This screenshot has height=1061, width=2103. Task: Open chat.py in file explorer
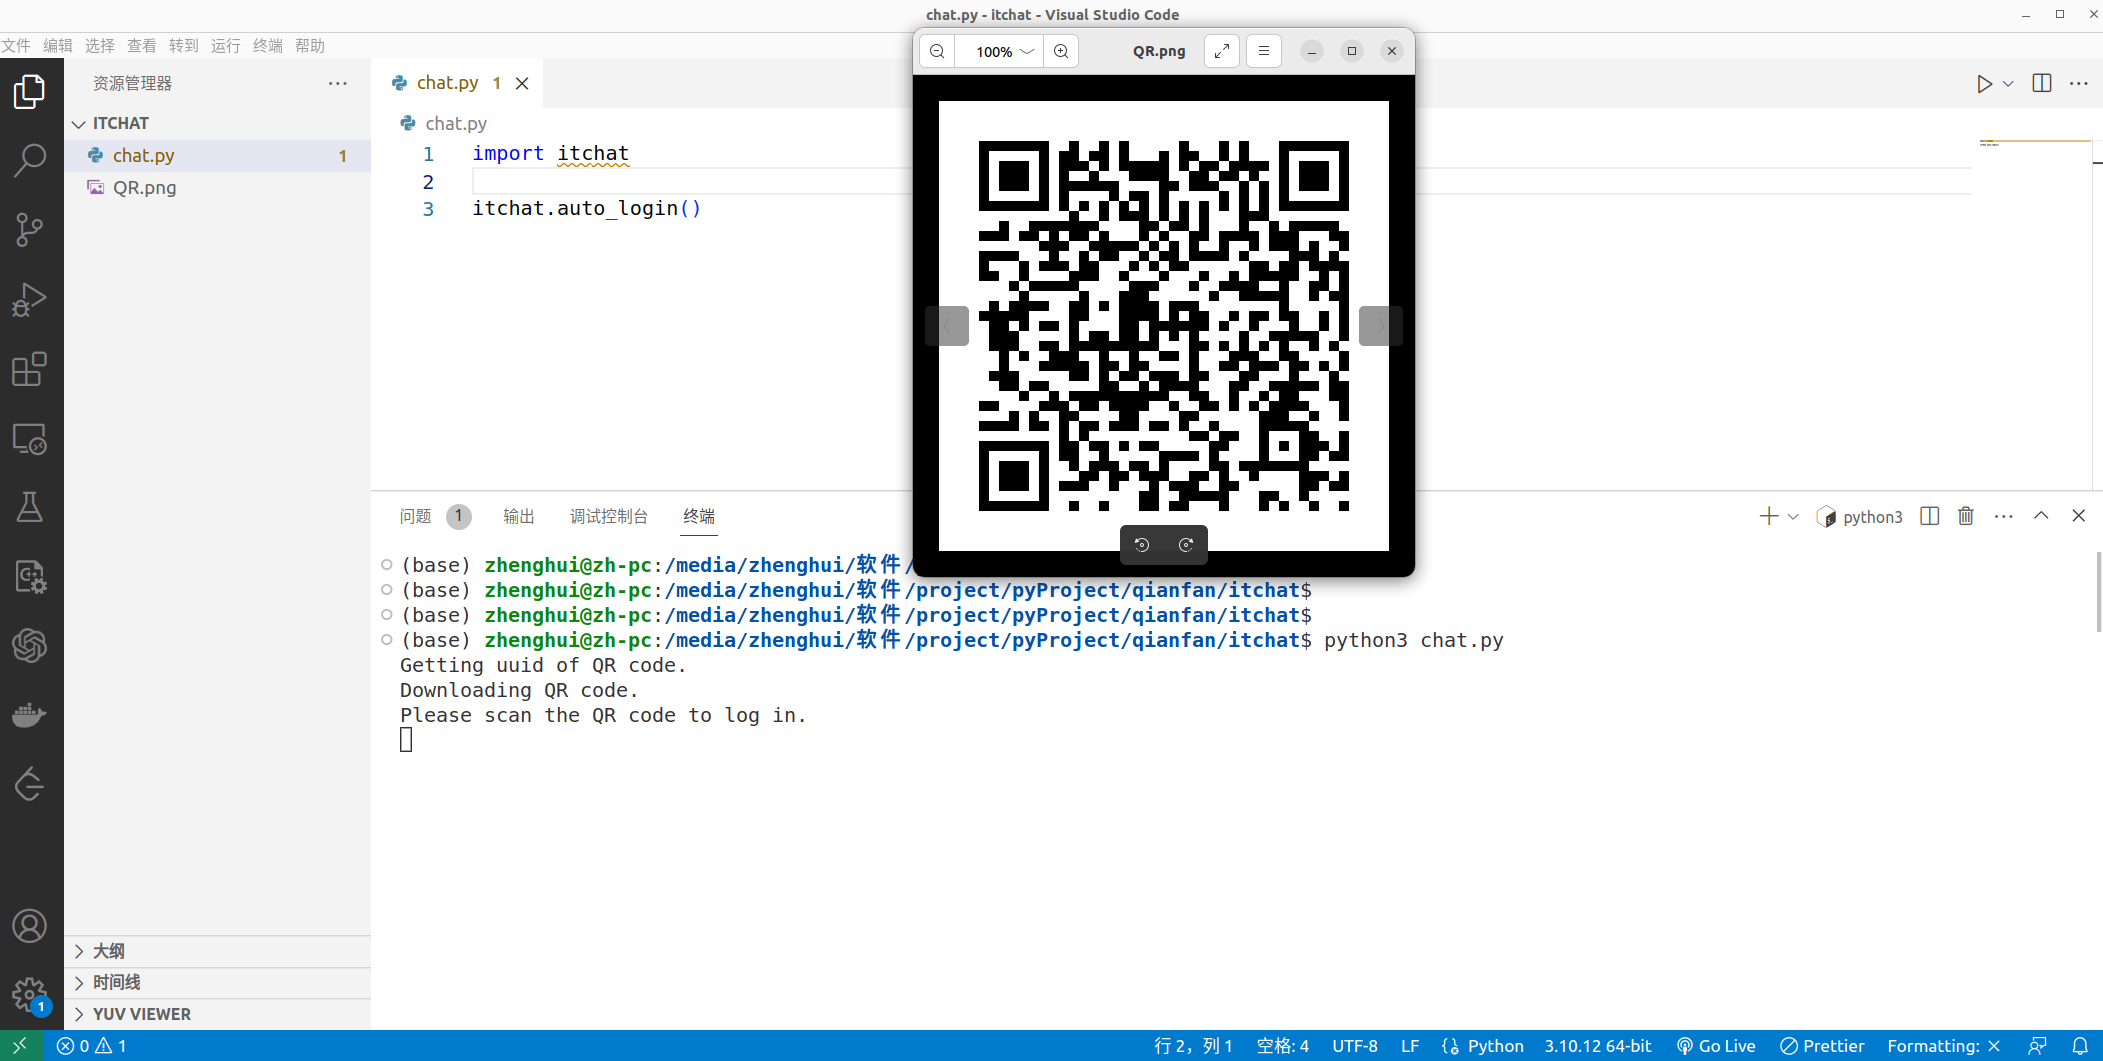point(217,155)
